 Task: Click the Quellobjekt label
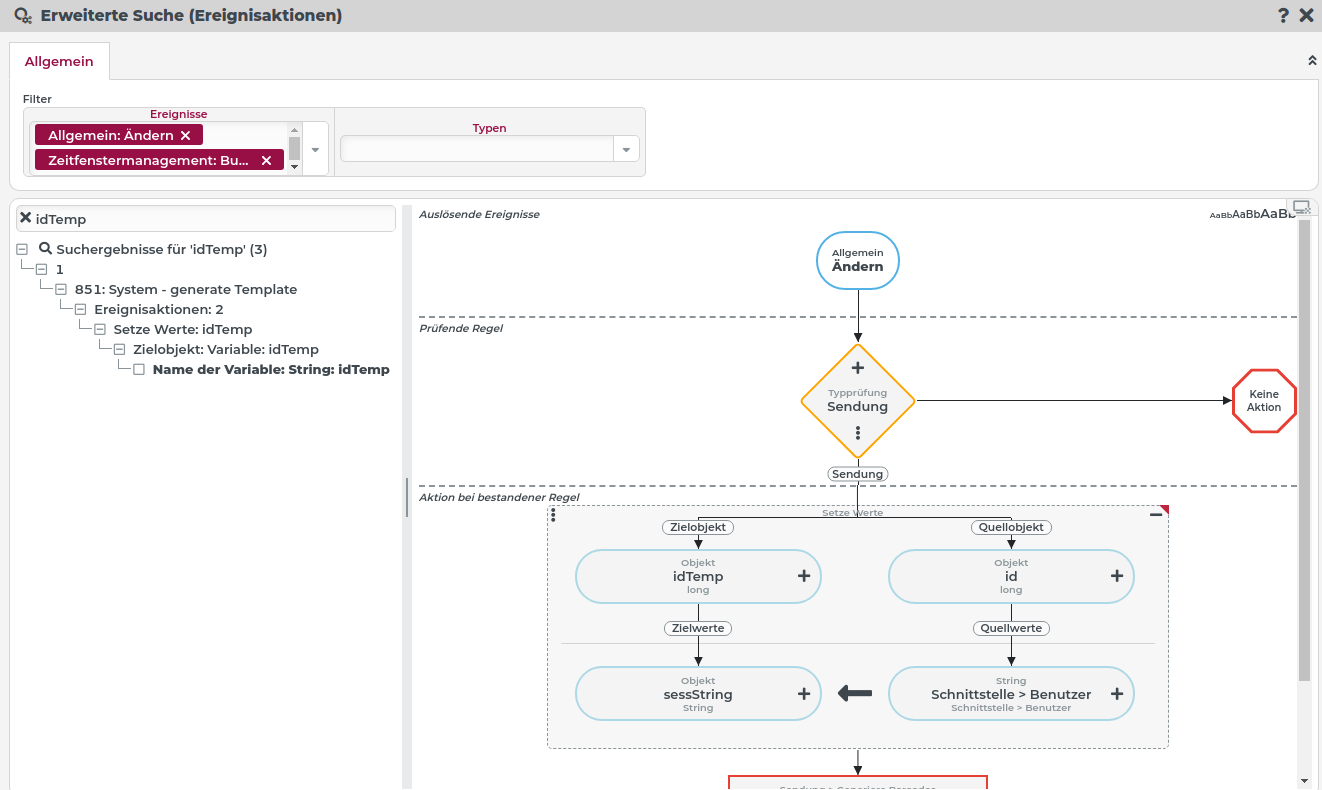[1011, 527]
